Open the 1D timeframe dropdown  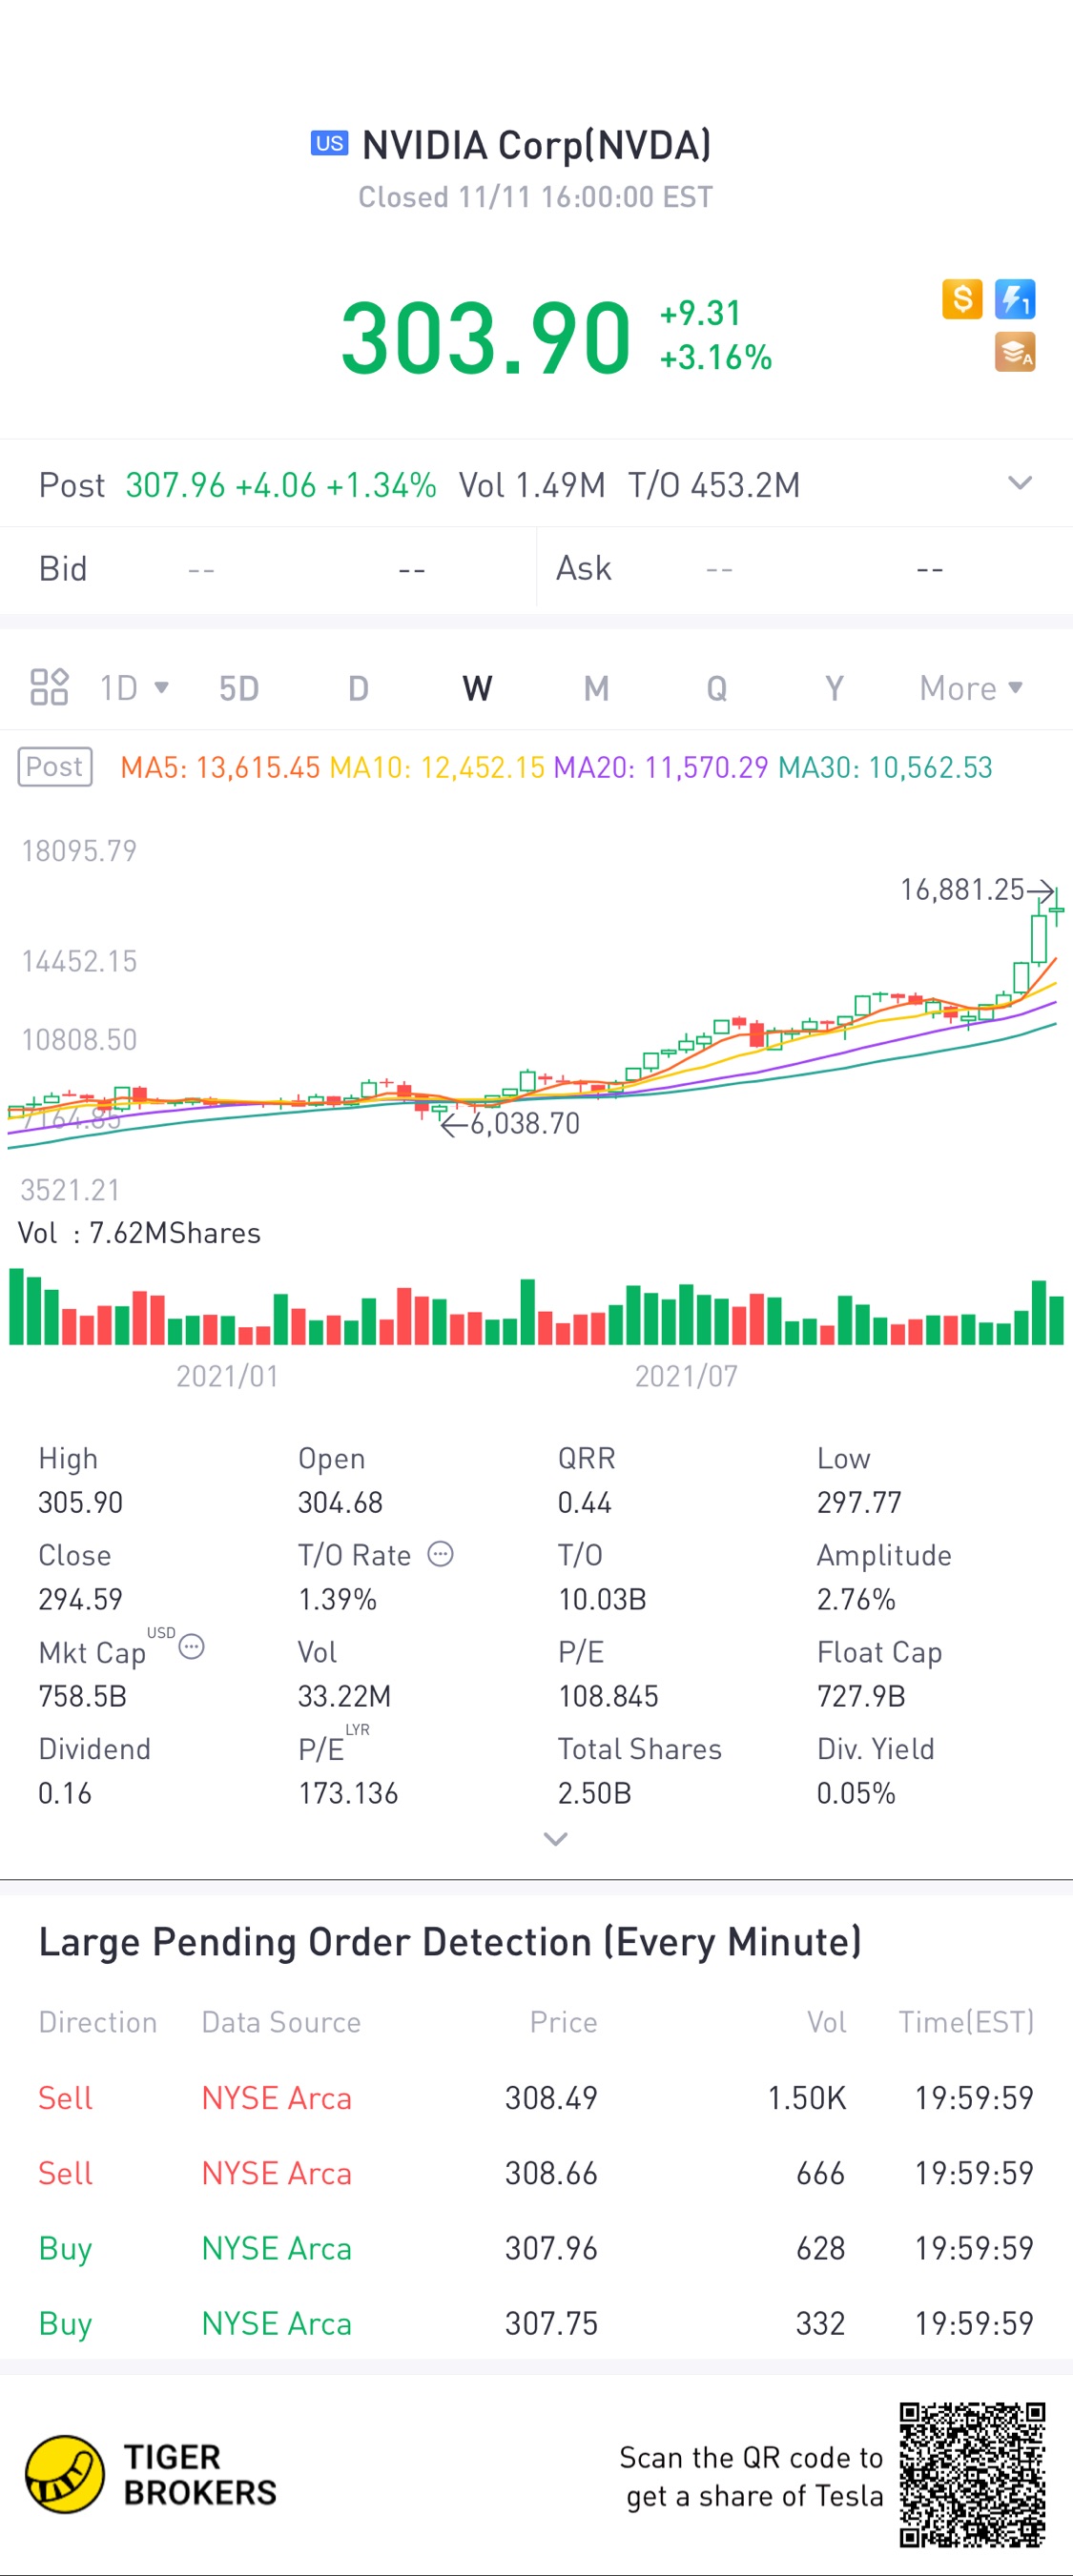[x=134, y=688]
